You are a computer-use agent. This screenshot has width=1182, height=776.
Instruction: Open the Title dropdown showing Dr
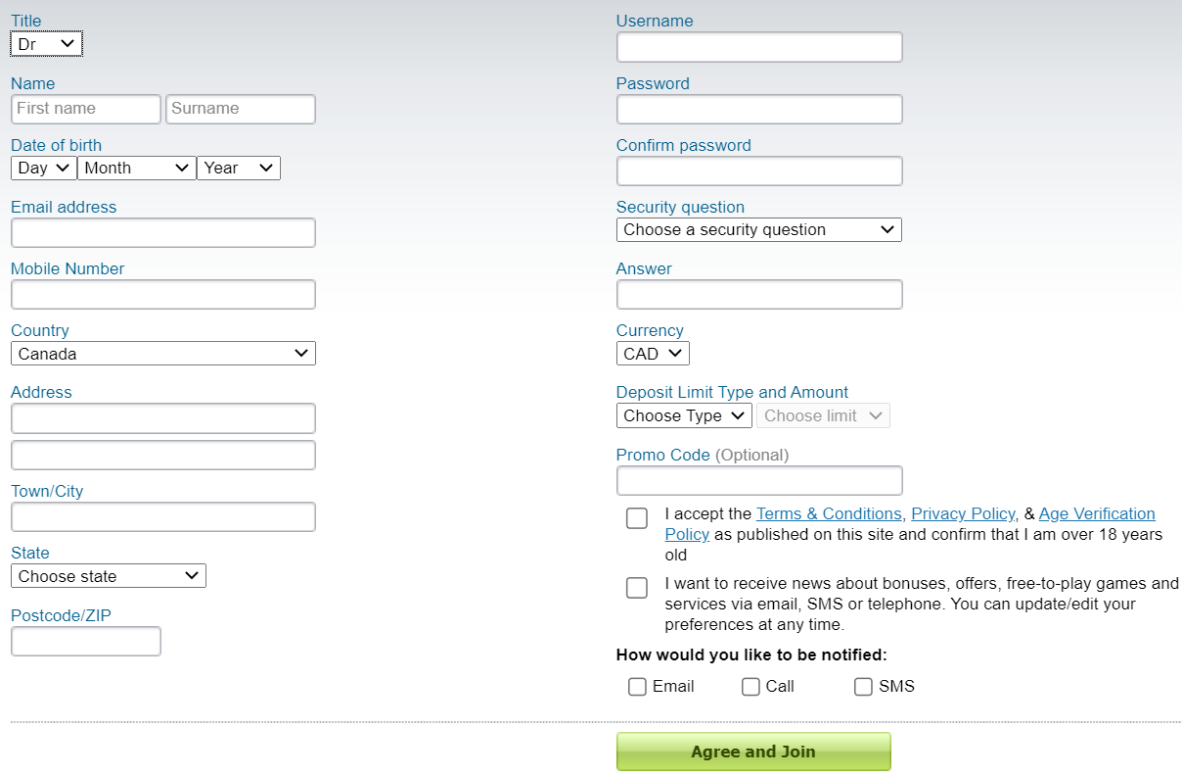coord(46,44)
